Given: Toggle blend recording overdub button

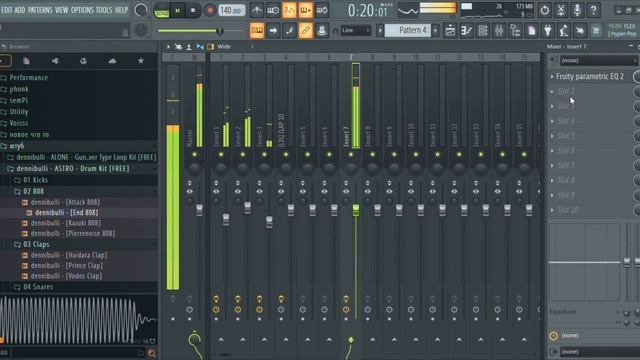Looking at the screenshot, I should tap(306, 10).
